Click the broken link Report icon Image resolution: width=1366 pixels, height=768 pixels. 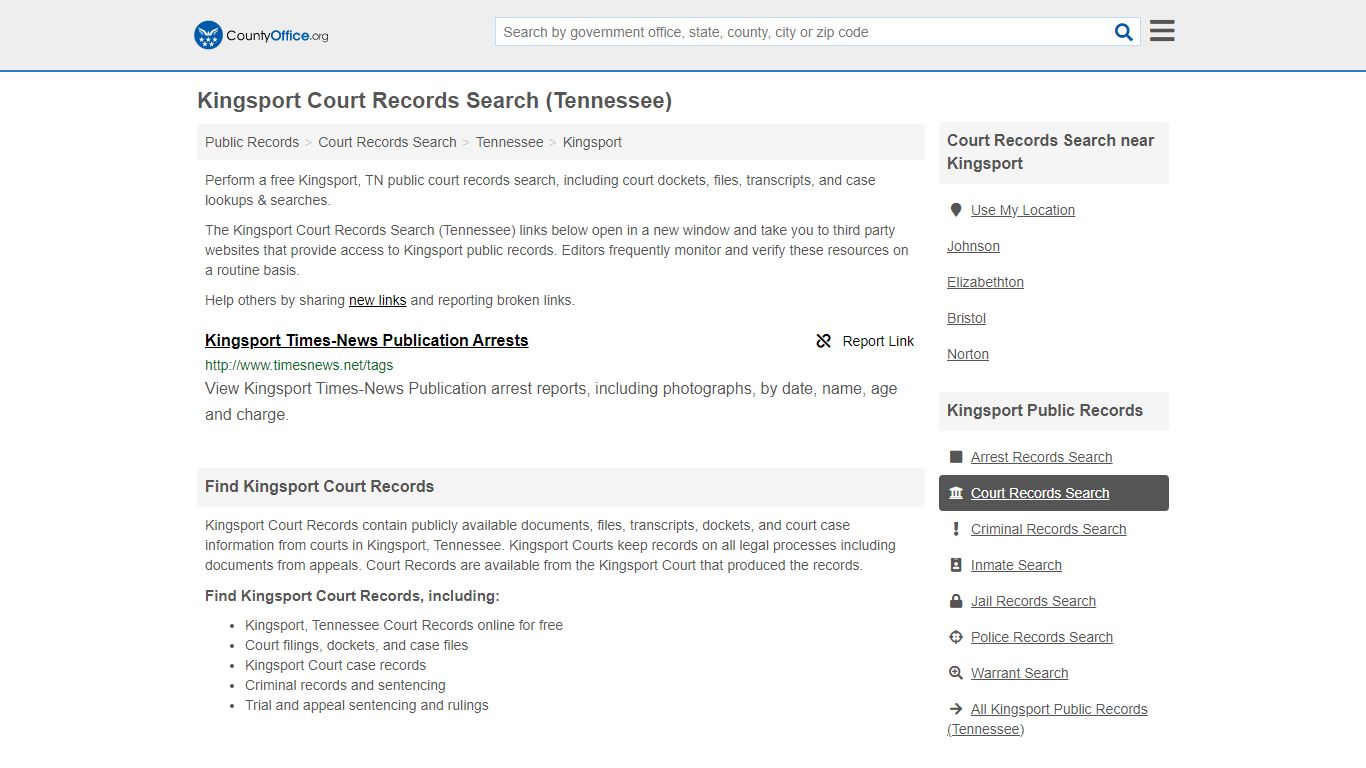[x=824, y=341]
